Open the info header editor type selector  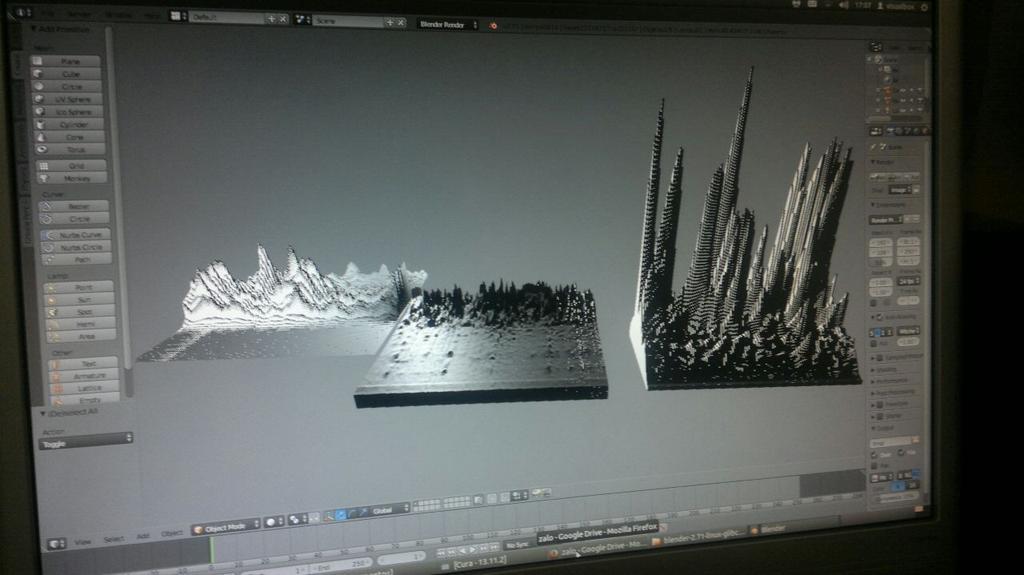click(22, 12)
